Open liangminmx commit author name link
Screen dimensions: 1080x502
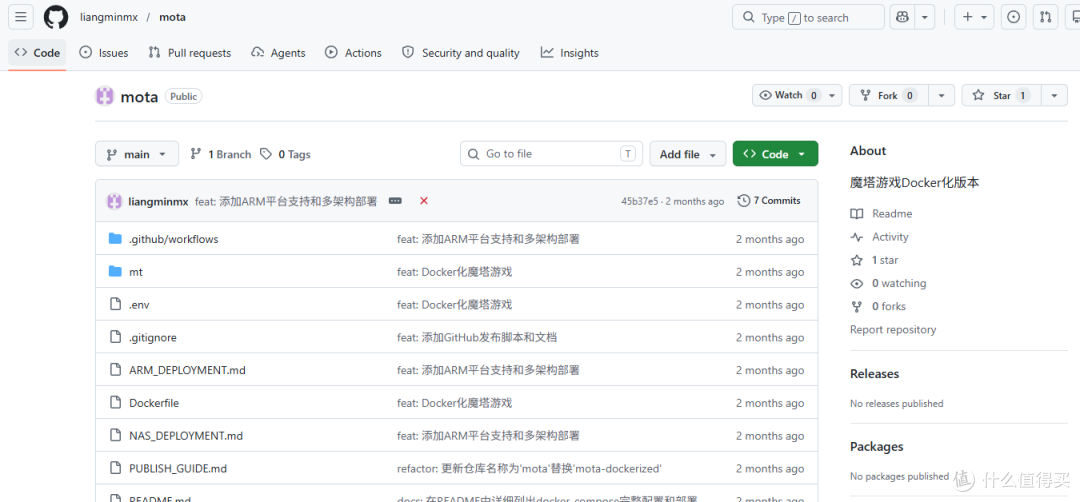coord(158,202)
